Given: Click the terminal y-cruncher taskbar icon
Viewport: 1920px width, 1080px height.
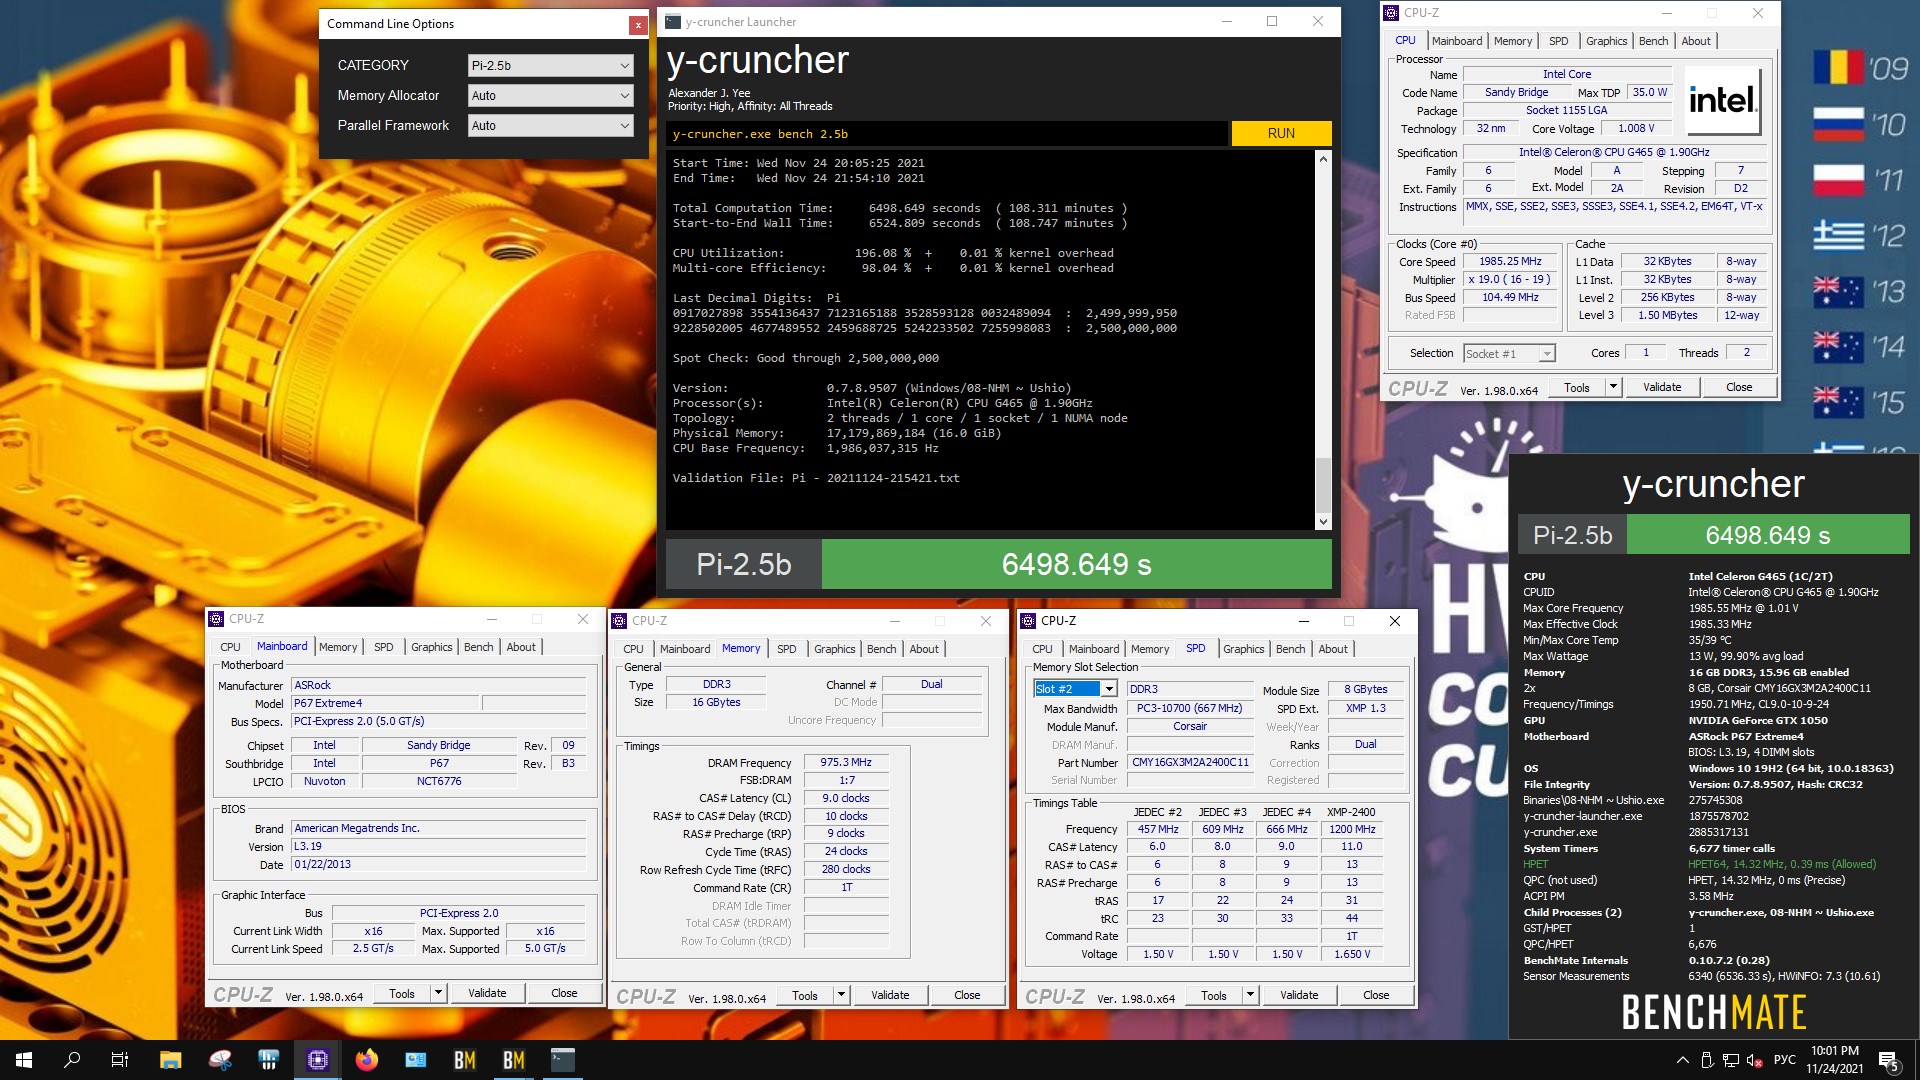Looking at the screenshot, I should (563, 1060).
